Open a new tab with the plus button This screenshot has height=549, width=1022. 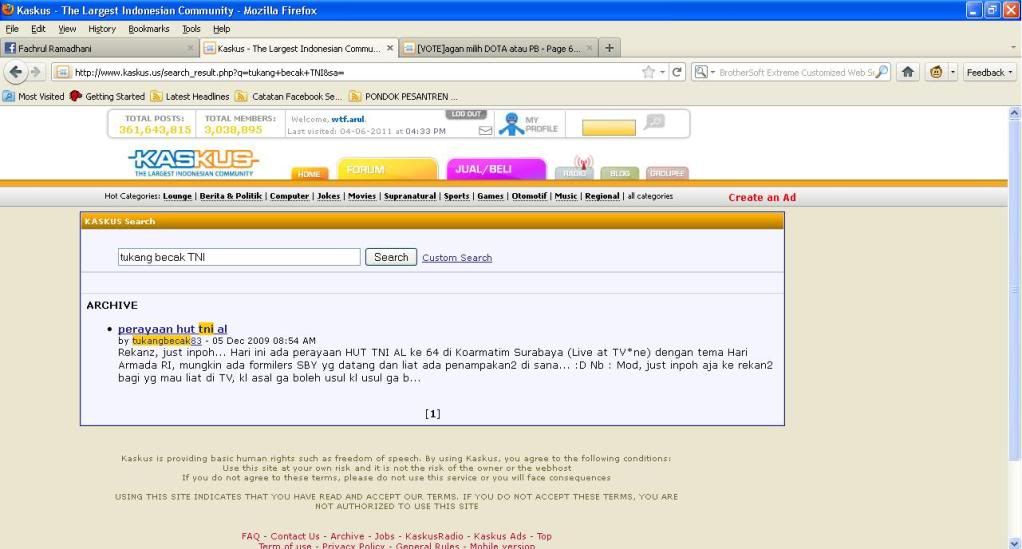tap(609, 48)
